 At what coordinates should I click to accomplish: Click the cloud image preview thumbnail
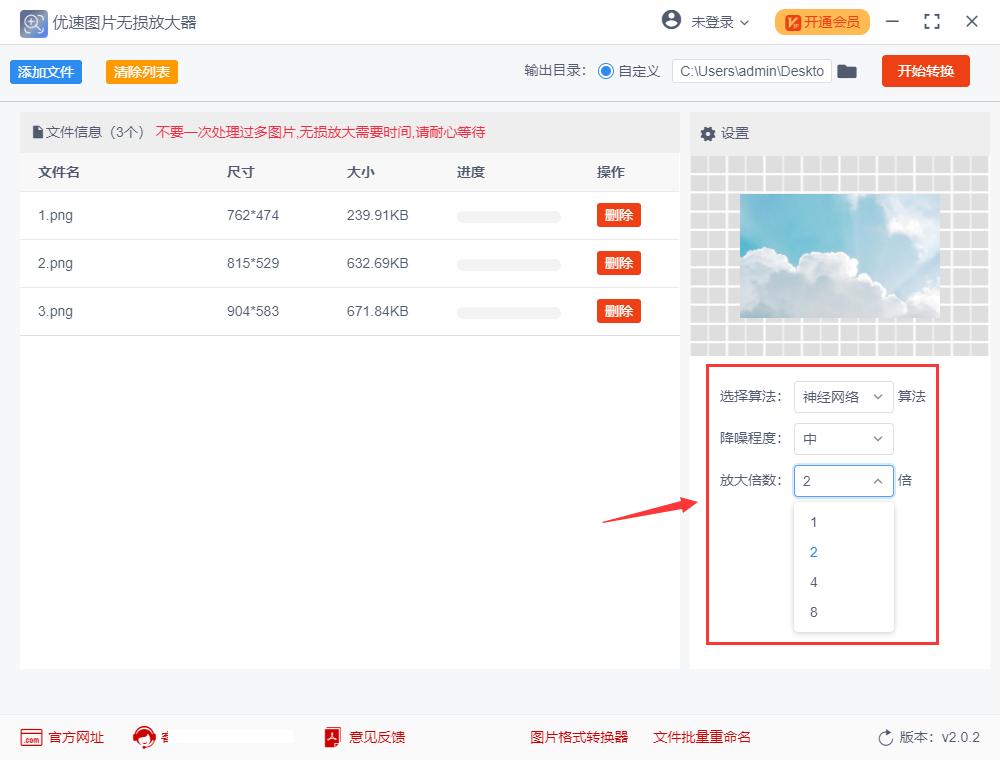click(840, 255)
